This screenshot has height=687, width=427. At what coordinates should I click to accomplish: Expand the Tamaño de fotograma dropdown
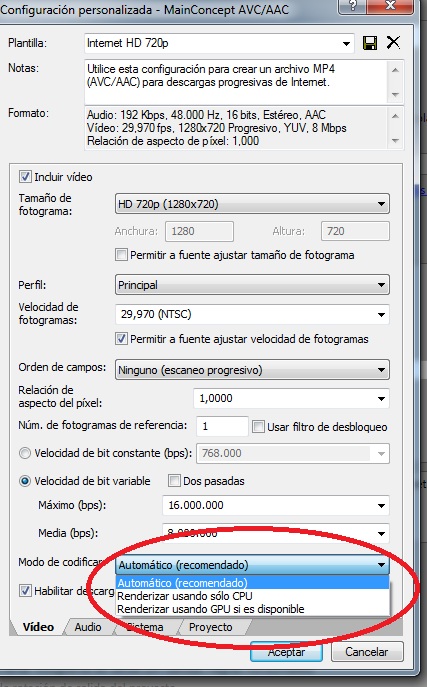pos(252,204)
